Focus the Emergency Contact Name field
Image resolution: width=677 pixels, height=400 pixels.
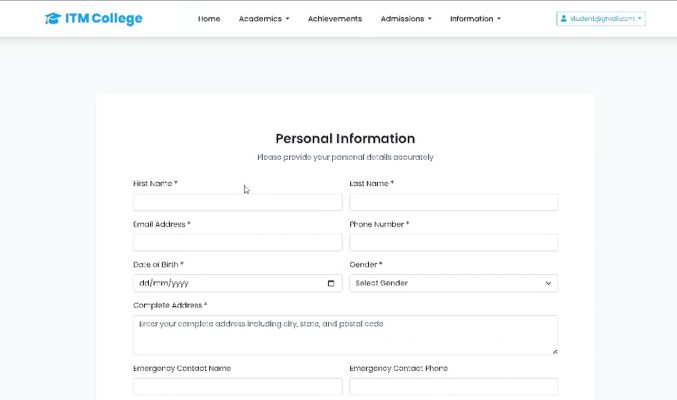point(237,387)
